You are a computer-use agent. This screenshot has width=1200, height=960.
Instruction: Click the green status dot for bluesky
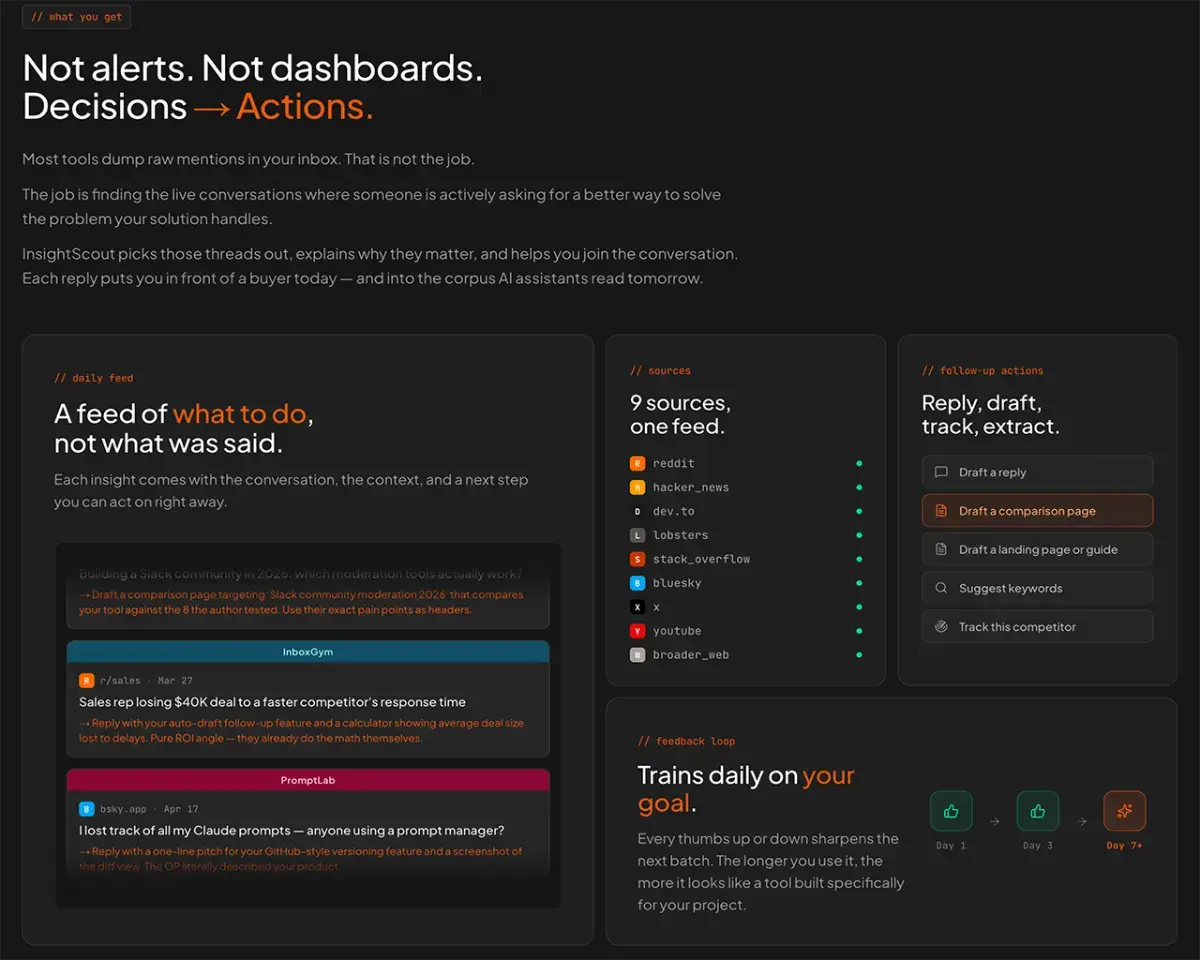pos(858,583)
